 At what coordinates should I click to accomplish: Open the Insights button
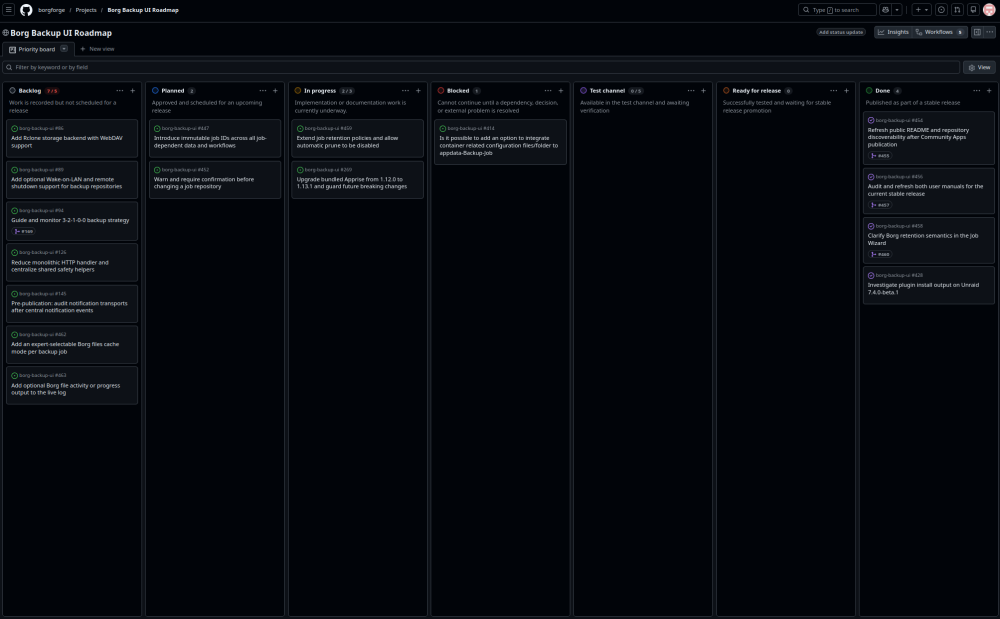point(893,32)
